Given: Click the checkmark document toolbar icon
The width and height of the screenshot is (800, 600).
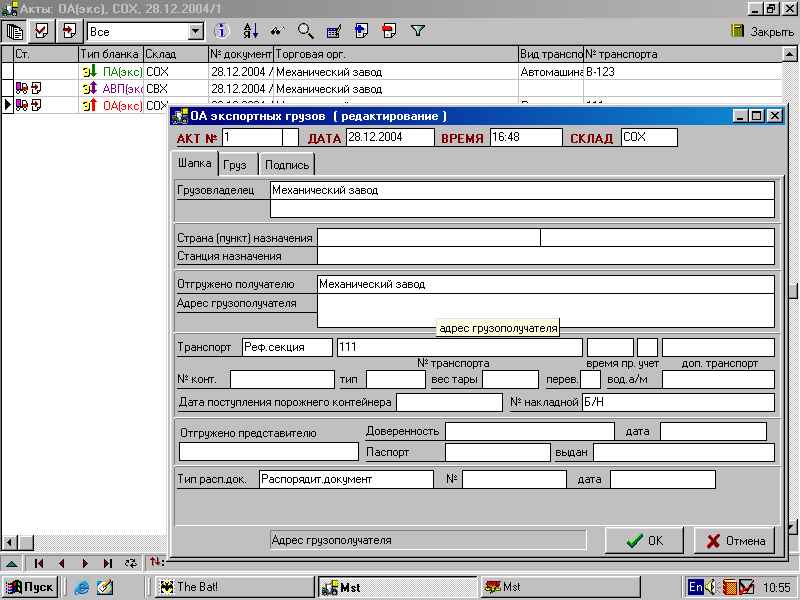Looking at the screenshot, I should [41, 31].
